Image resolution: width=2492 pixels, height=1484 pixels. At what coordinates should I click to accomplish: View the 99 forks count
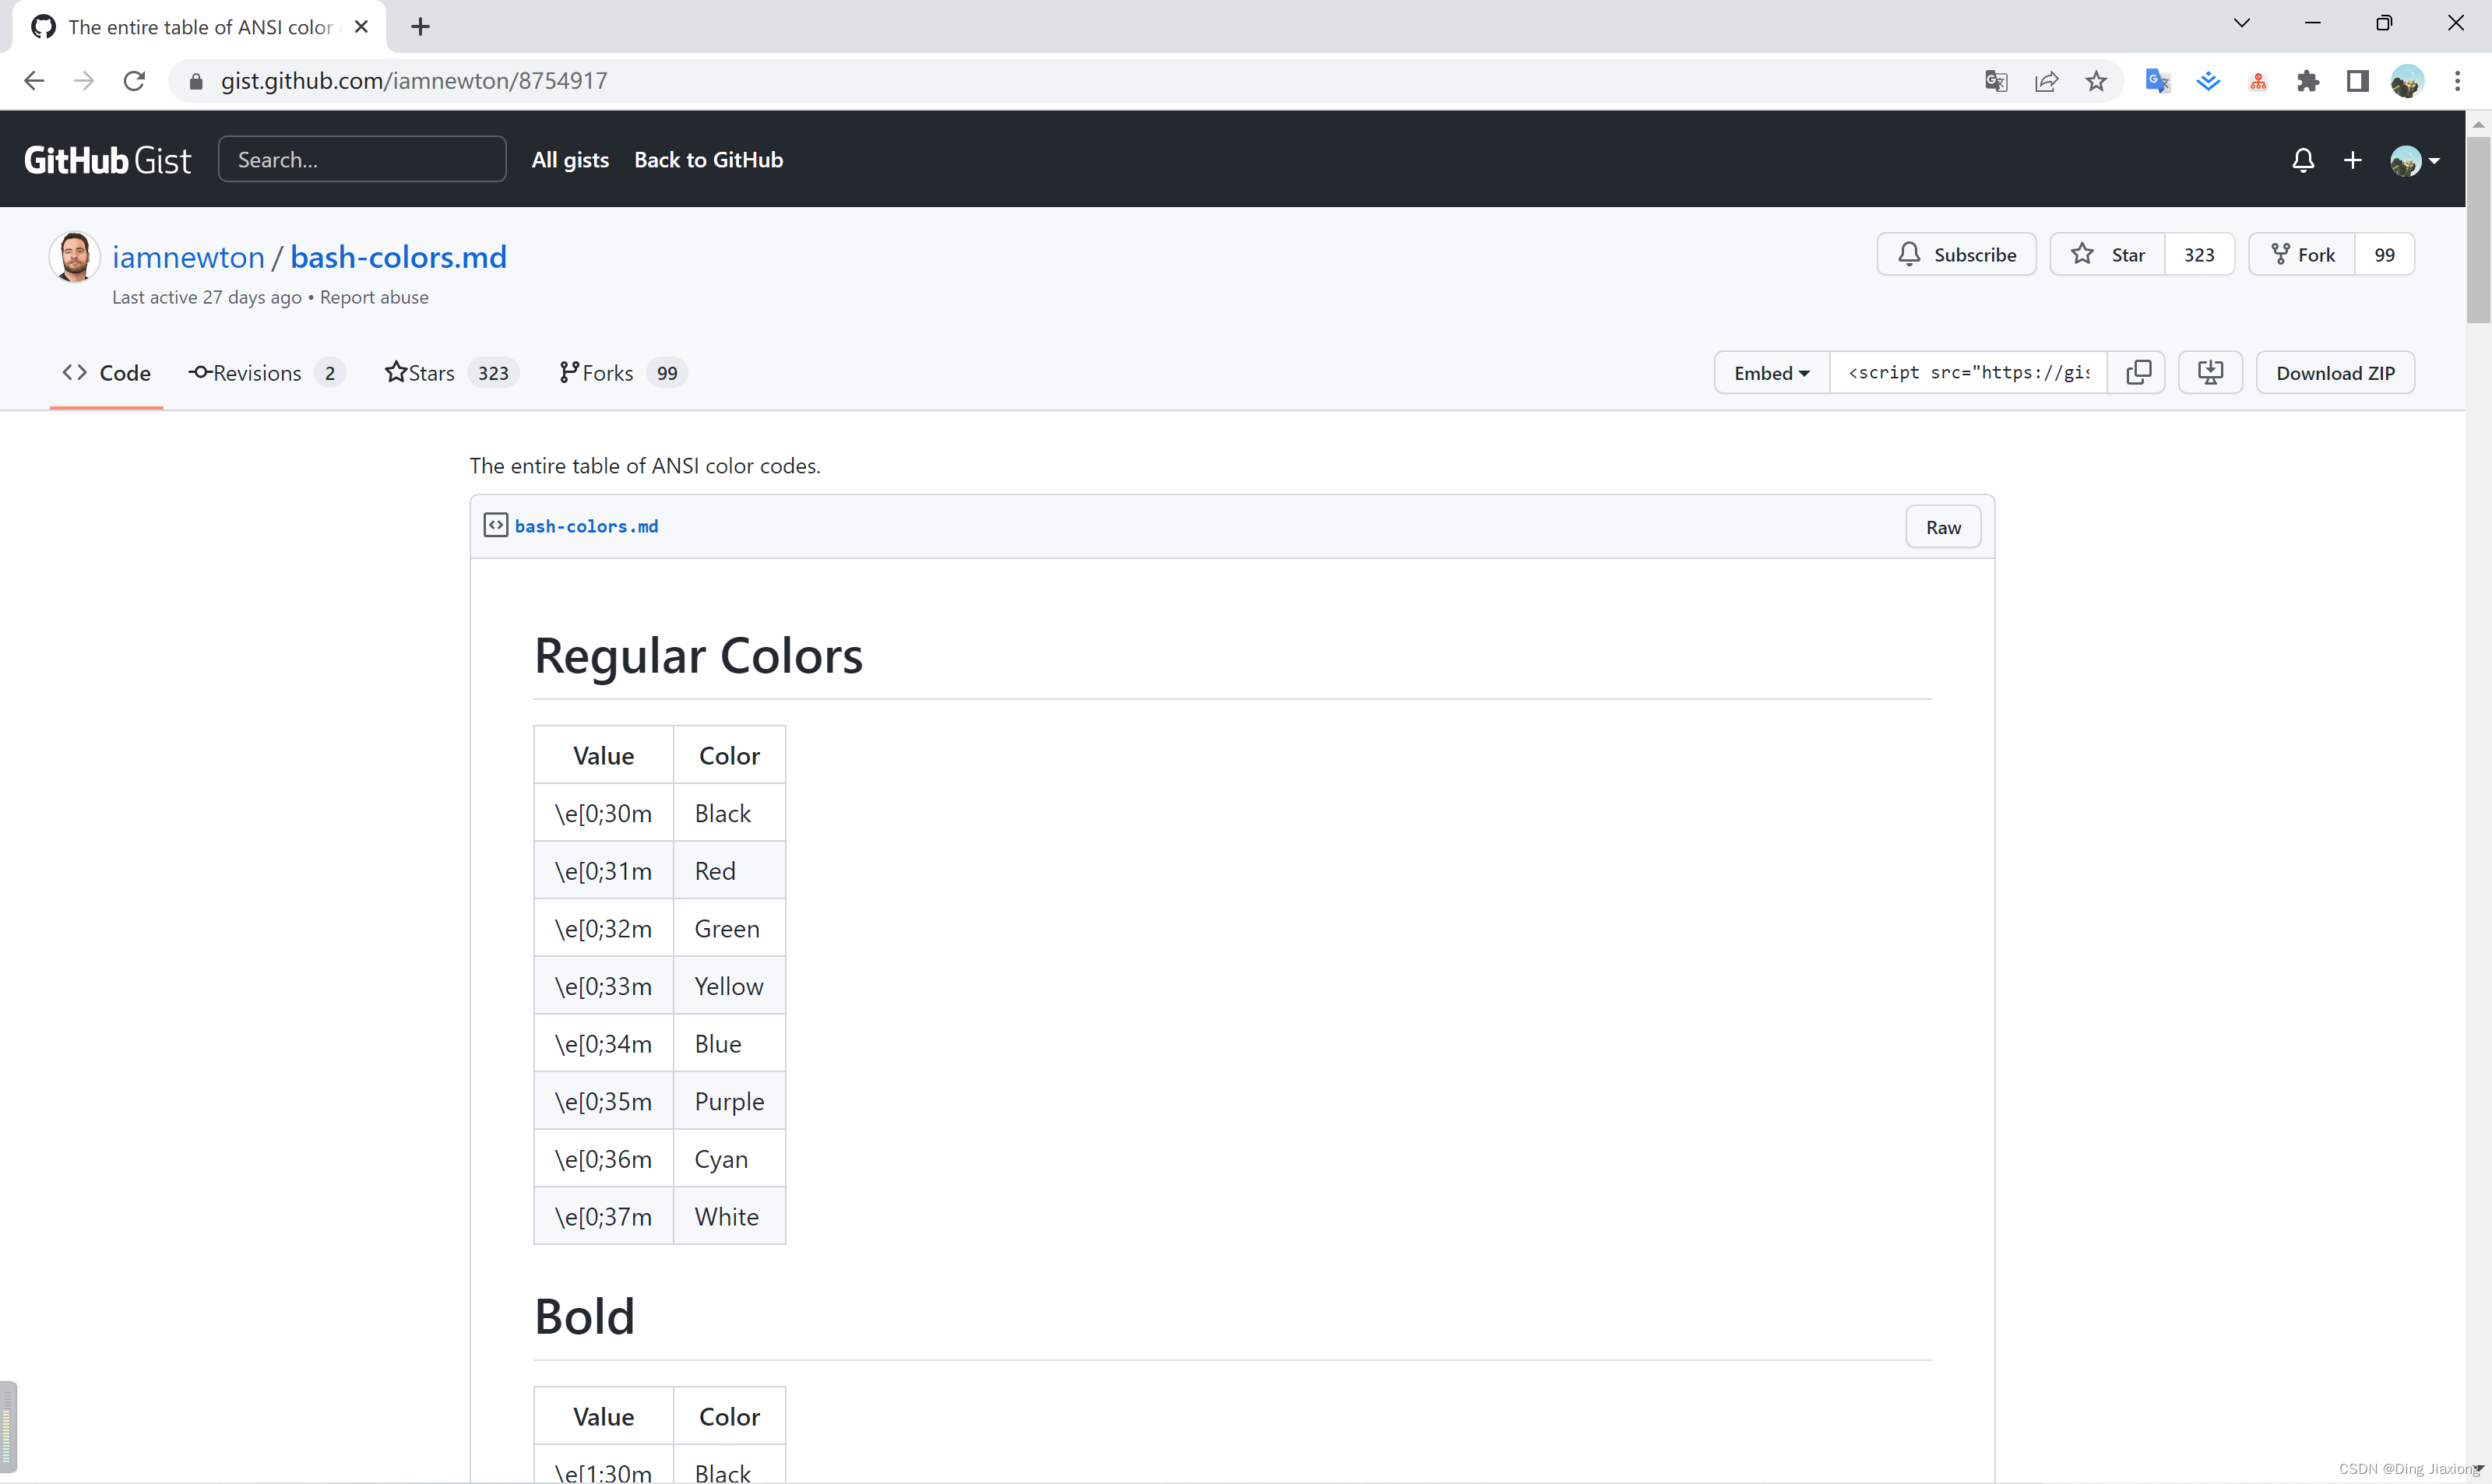click(2385, 255)
